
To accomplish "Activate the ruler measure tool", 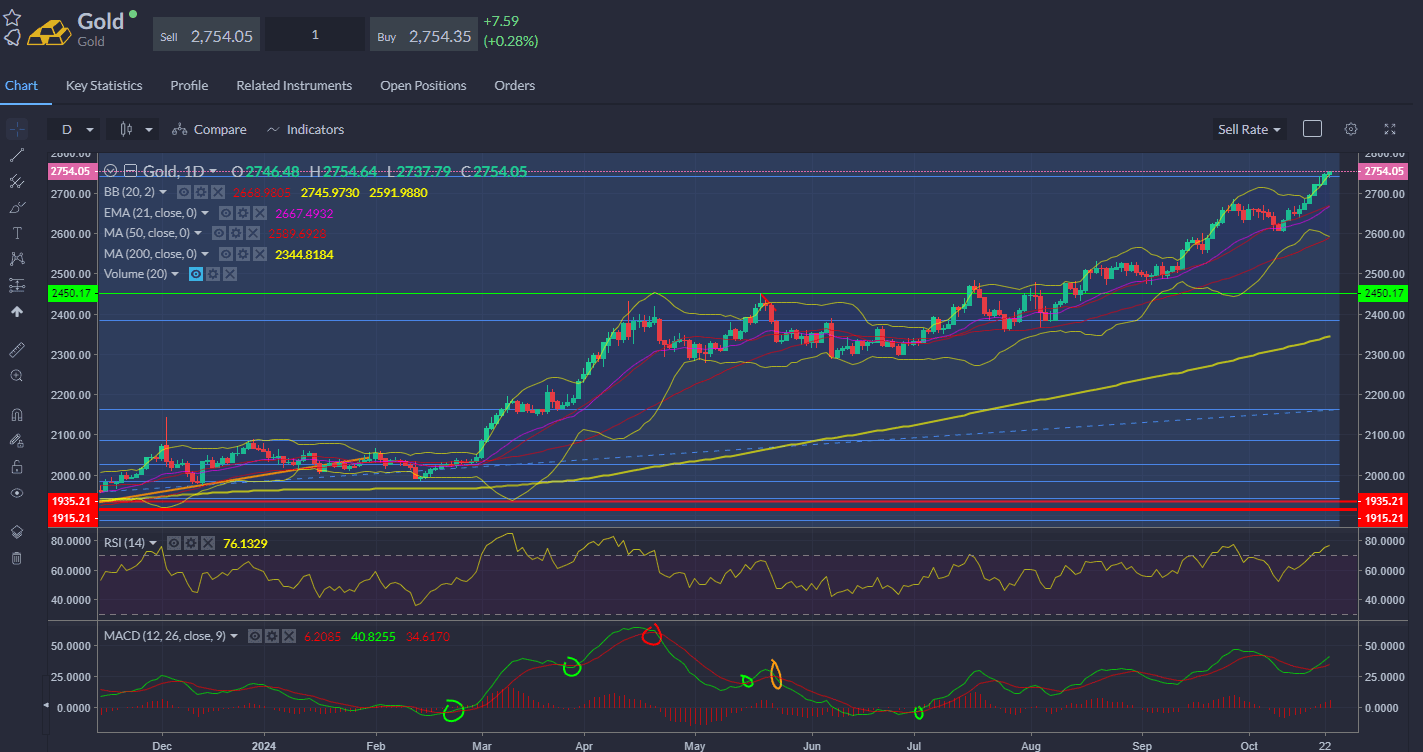I will (x=16, y=349).
